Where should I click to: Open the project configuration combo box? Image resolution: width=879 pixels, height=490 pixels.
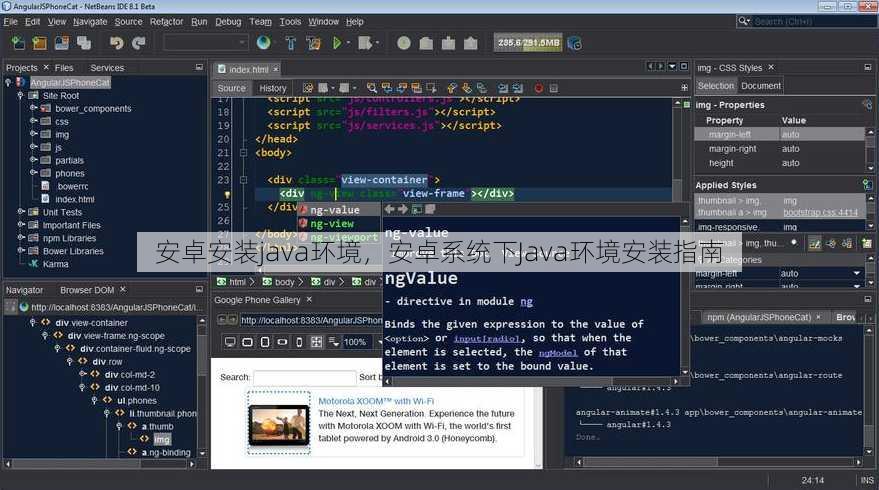(x=205, y=43)
